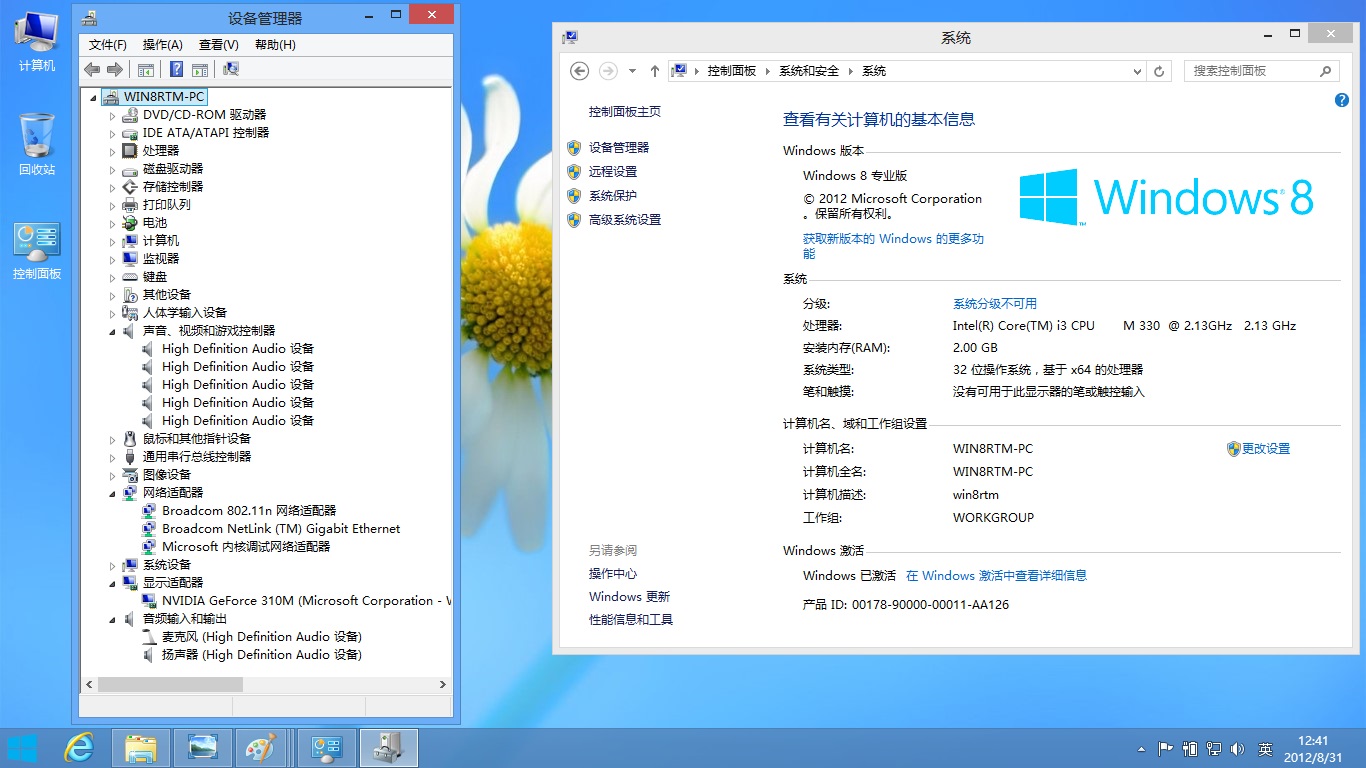
Task: Expand DVD/CD-ROM 驱动器 node
Action: pyautogui.click(x=113, y=115)
